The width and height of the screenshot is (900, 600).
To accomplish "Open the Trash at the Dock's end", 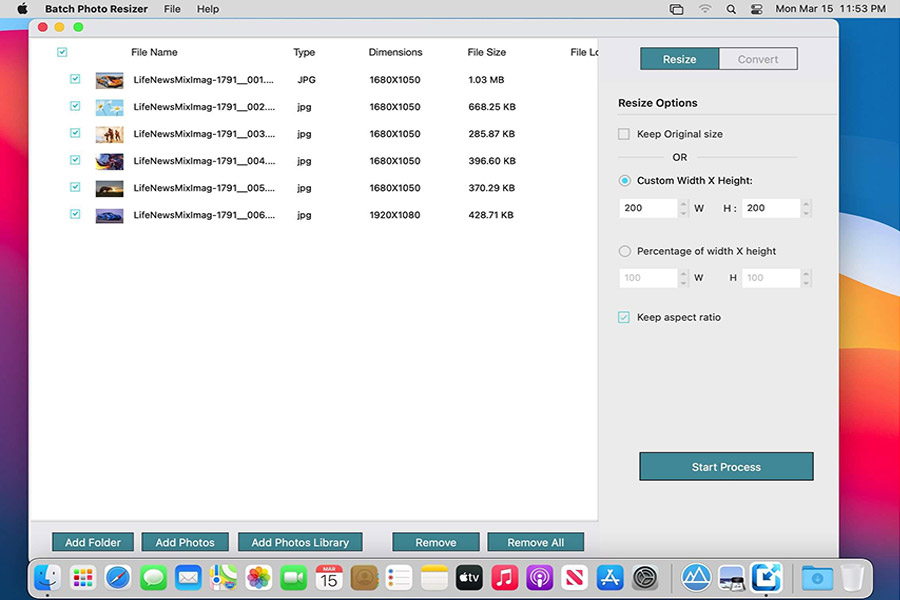I will [x=852, y=578].
